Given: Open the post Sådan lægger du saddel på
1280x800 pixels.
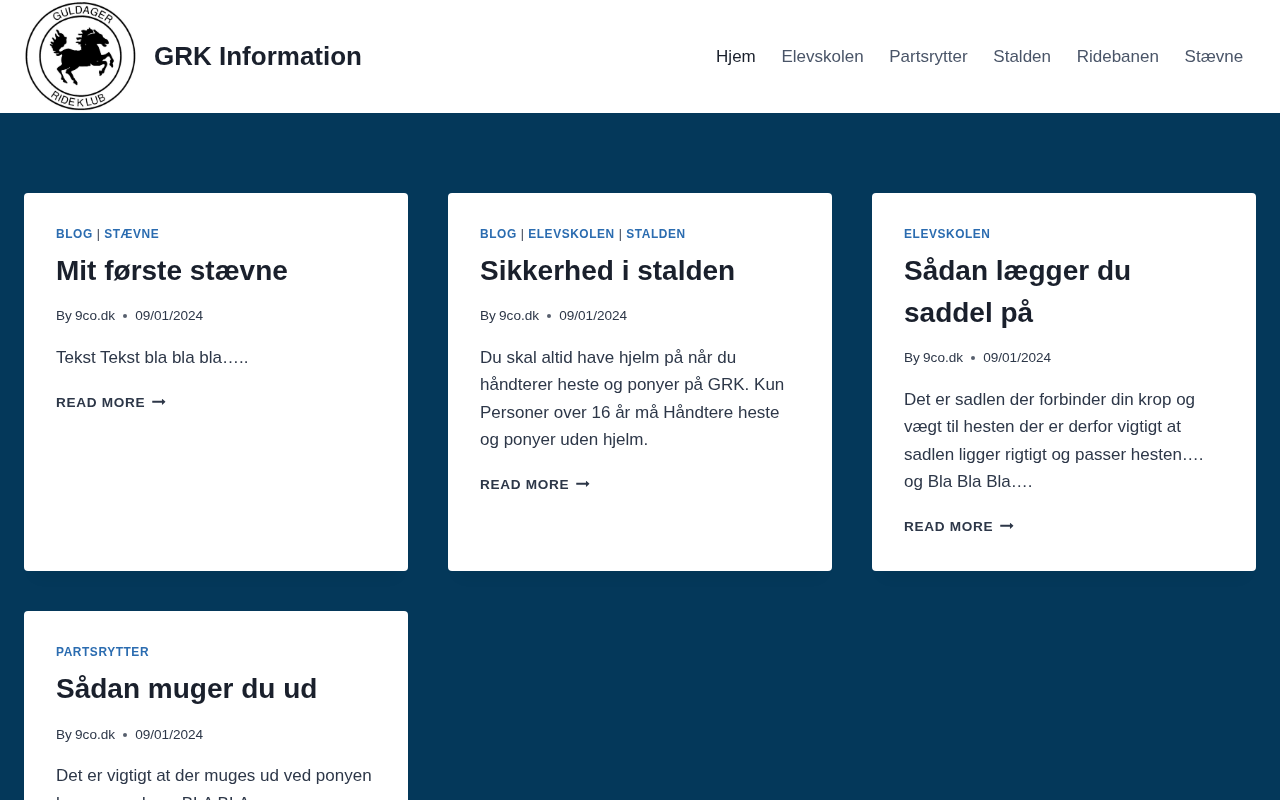Looking at the screenshot, I should coord(1017,291).
